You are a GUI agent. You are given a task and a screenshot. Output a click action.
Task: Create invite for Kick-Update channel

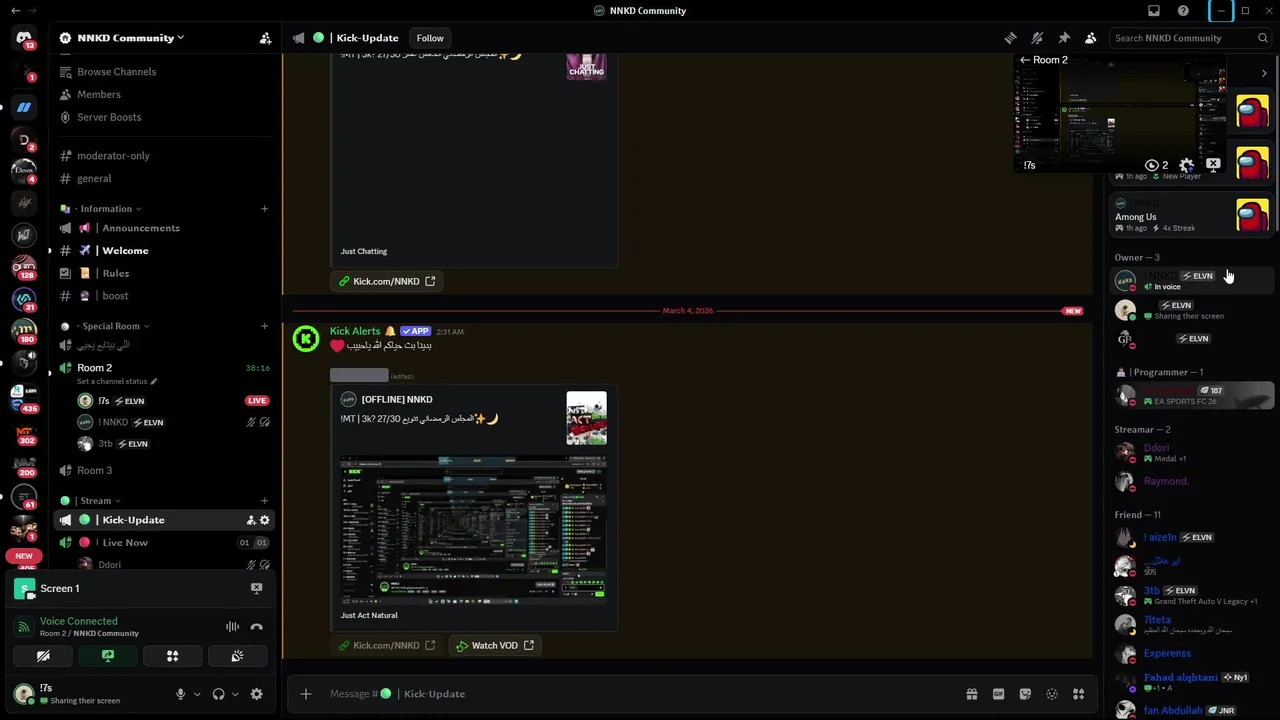point(250,520)
